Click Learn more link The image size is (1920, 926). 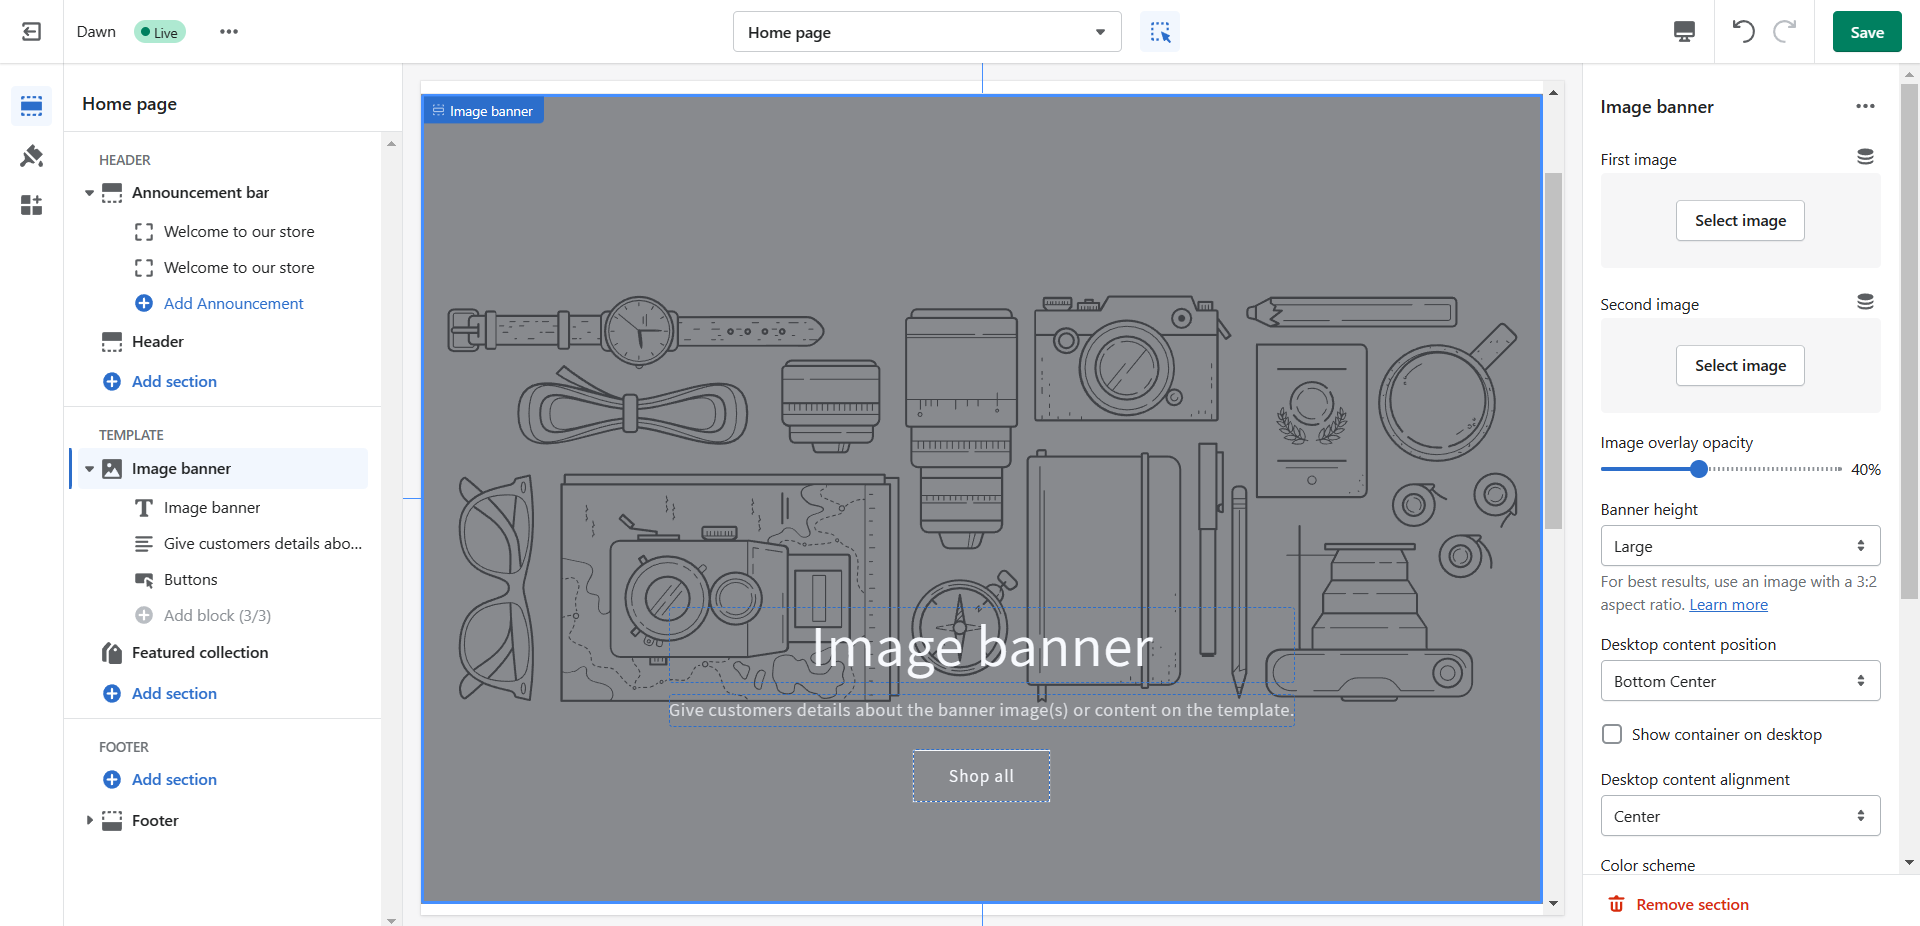(x=1728, y=605)
